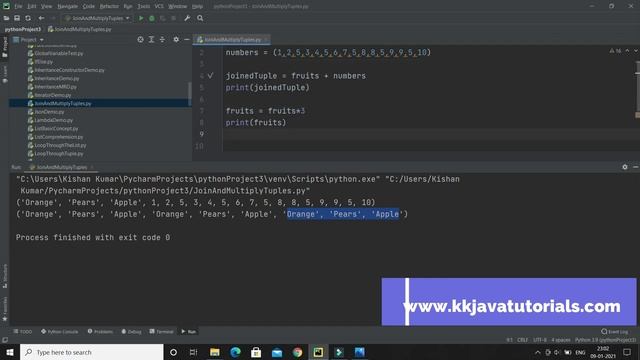Click the Python 3.9 interpreter status entry
Image resolution: width=640 pixels, height=360 pixels.
click(605, 340)
